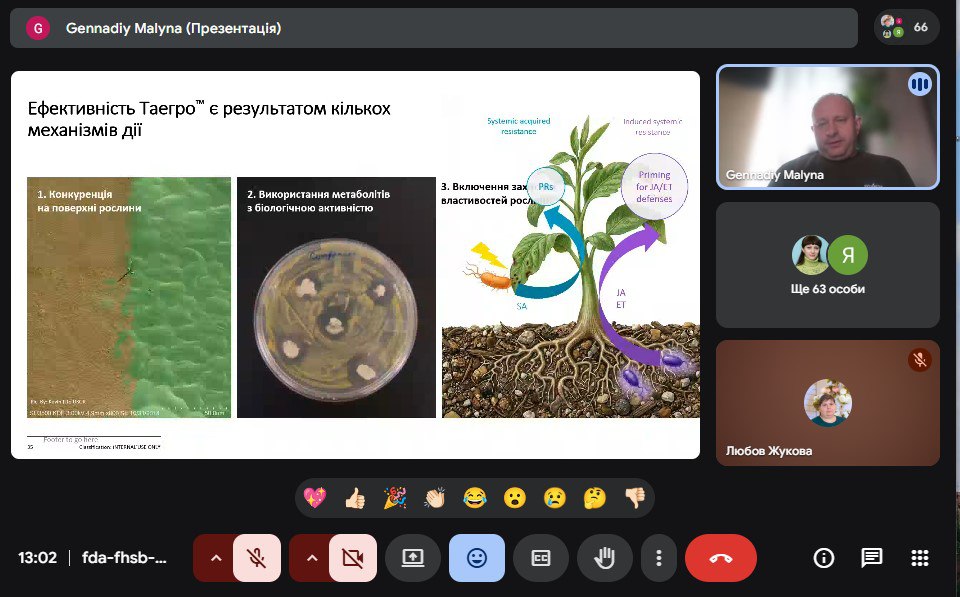Raise your hand

pos(605,558)
